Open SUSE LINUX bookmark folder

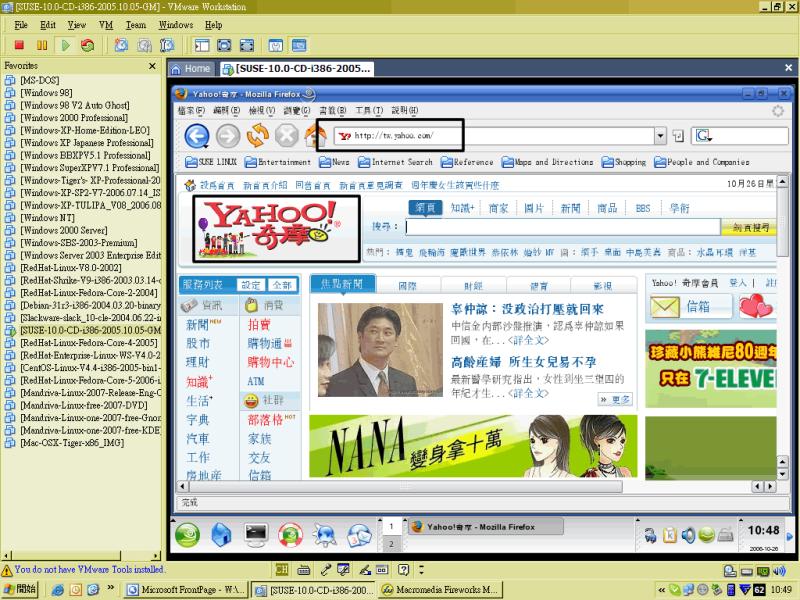point(211,162)
